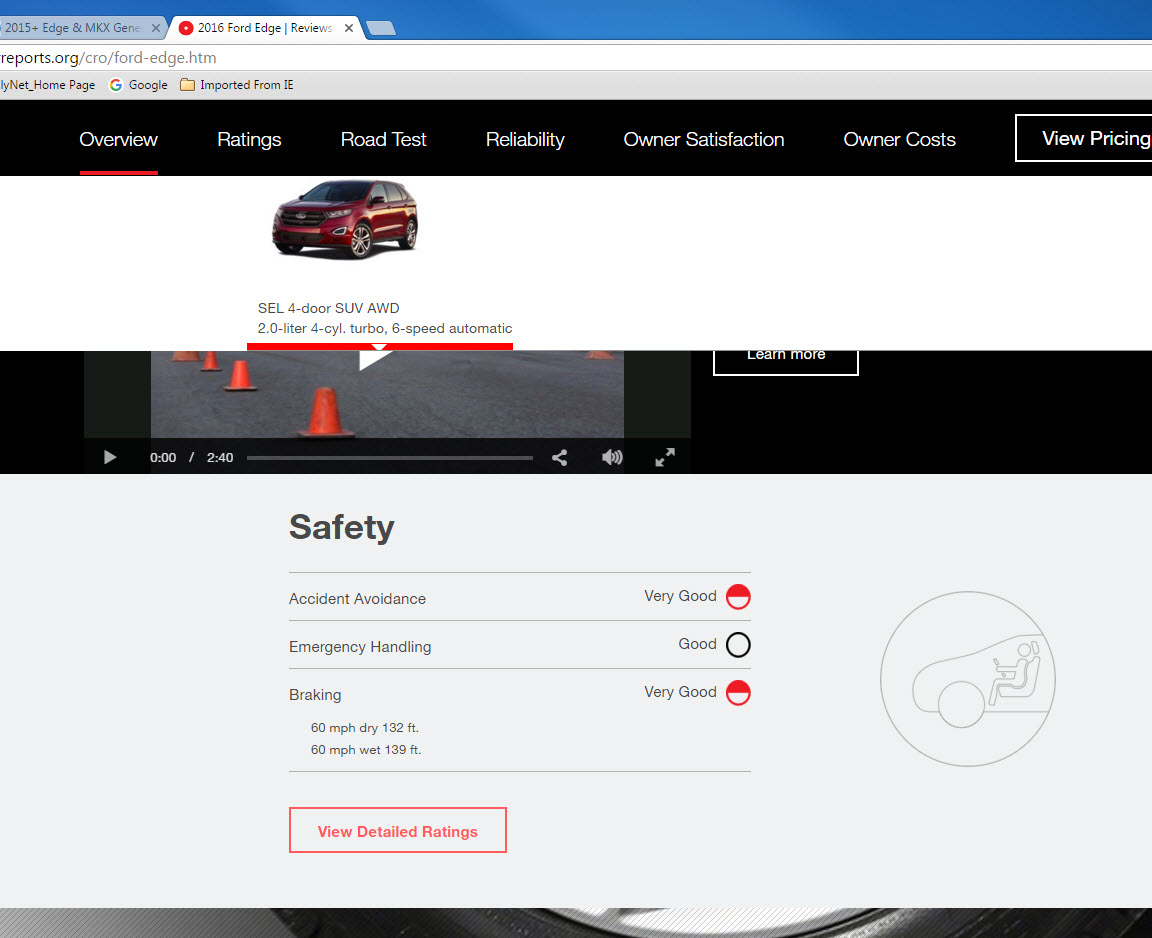Open the Road Test tab
1152x938 pixels.
[x=384, y=140]
